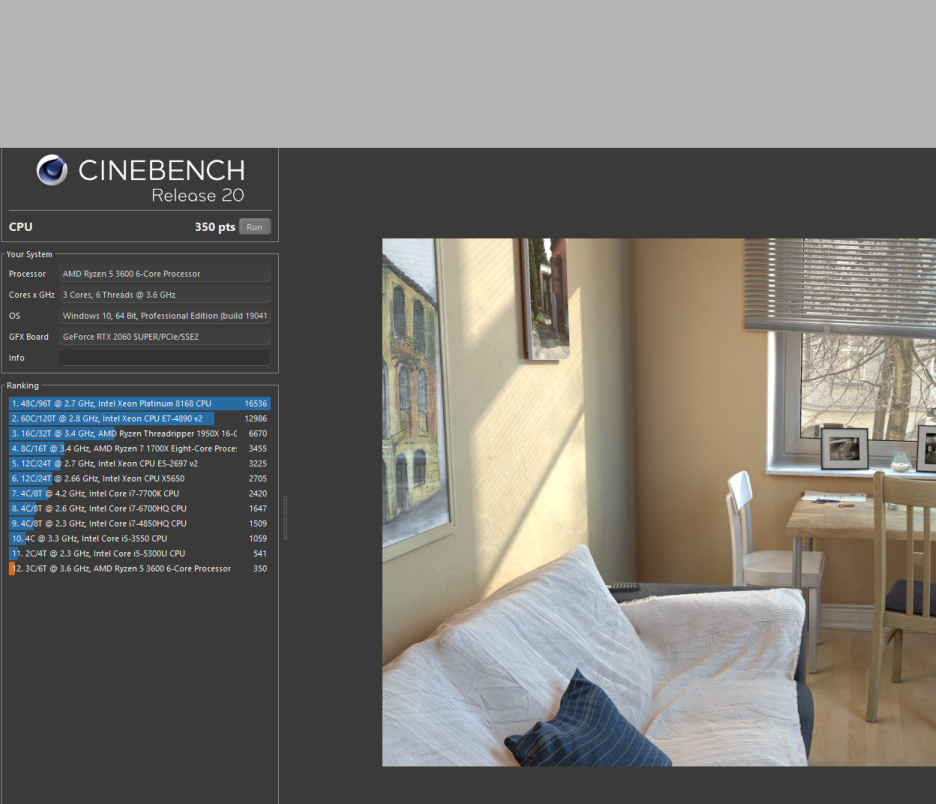Select ranking row Intel Core i7-7700K CPU

(x=140, y=493)
